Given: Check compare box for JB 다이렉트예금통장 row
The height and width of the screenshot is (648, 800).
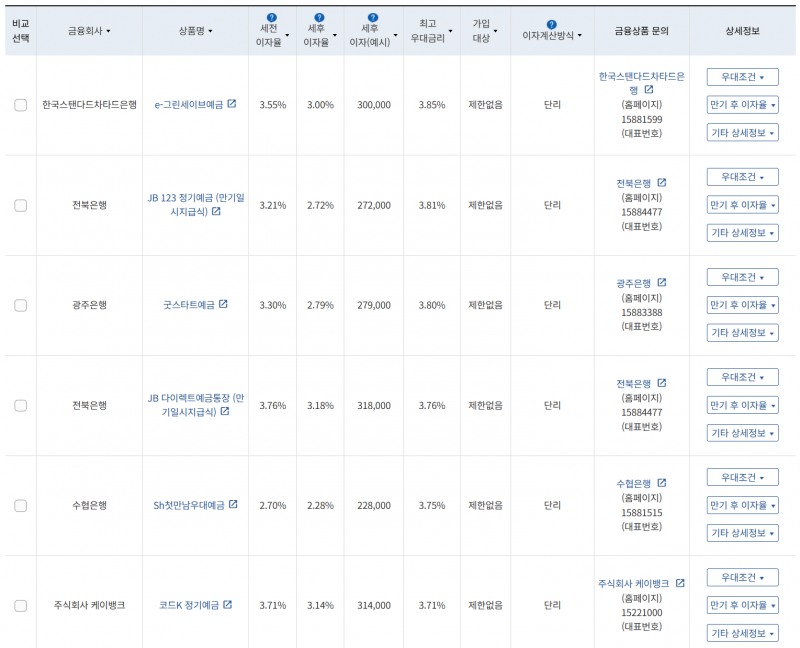Looking at the screenshot, I should pos(20,406).
